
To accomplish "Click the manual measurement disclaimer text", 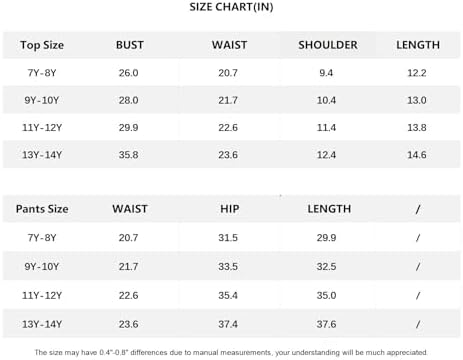I will click(231, 352).
